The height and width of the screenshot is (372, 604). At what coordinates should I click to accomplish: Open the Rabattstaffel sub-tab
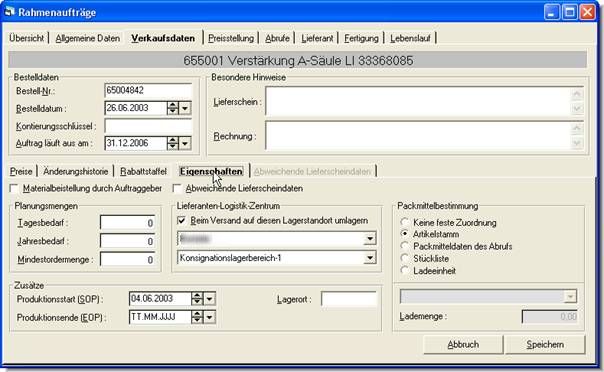click(x=143, y=171)
